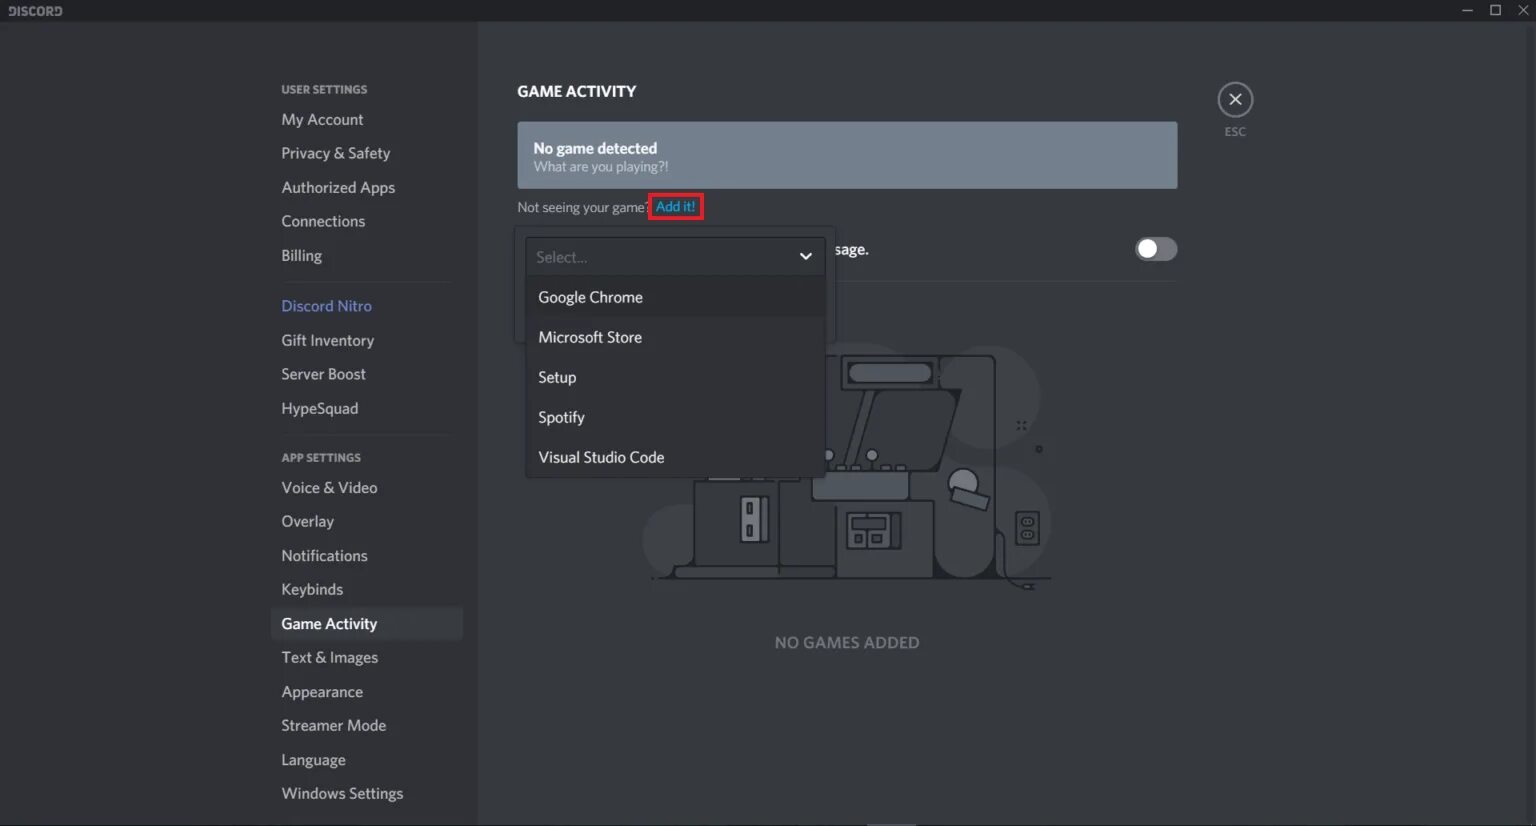The width and height of the screenshot is (1536, 826).
Task: Minimize the Discord window
Action: [x=1467, y=10]
